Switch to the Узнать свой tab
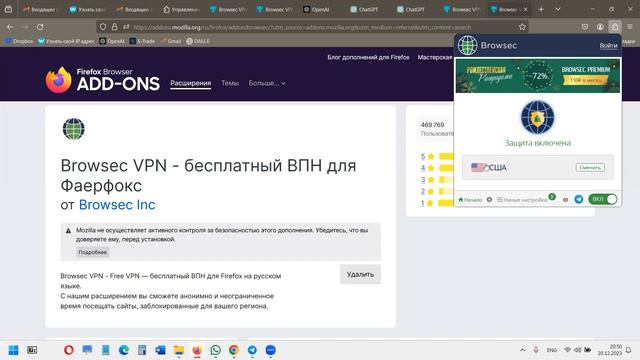 click(87, 9)
